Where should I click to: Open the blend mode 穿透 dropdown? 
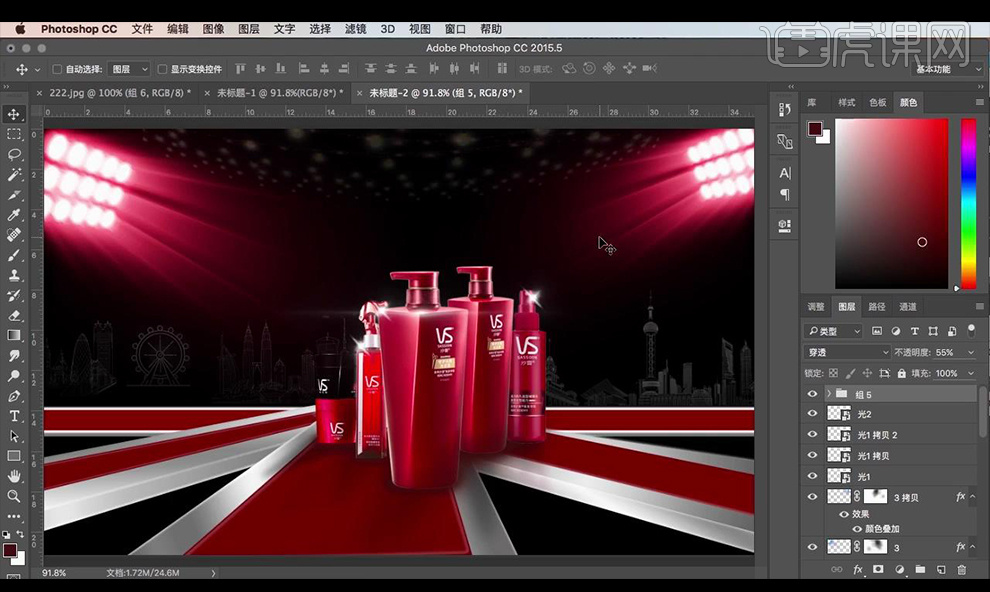click(846, 352)
